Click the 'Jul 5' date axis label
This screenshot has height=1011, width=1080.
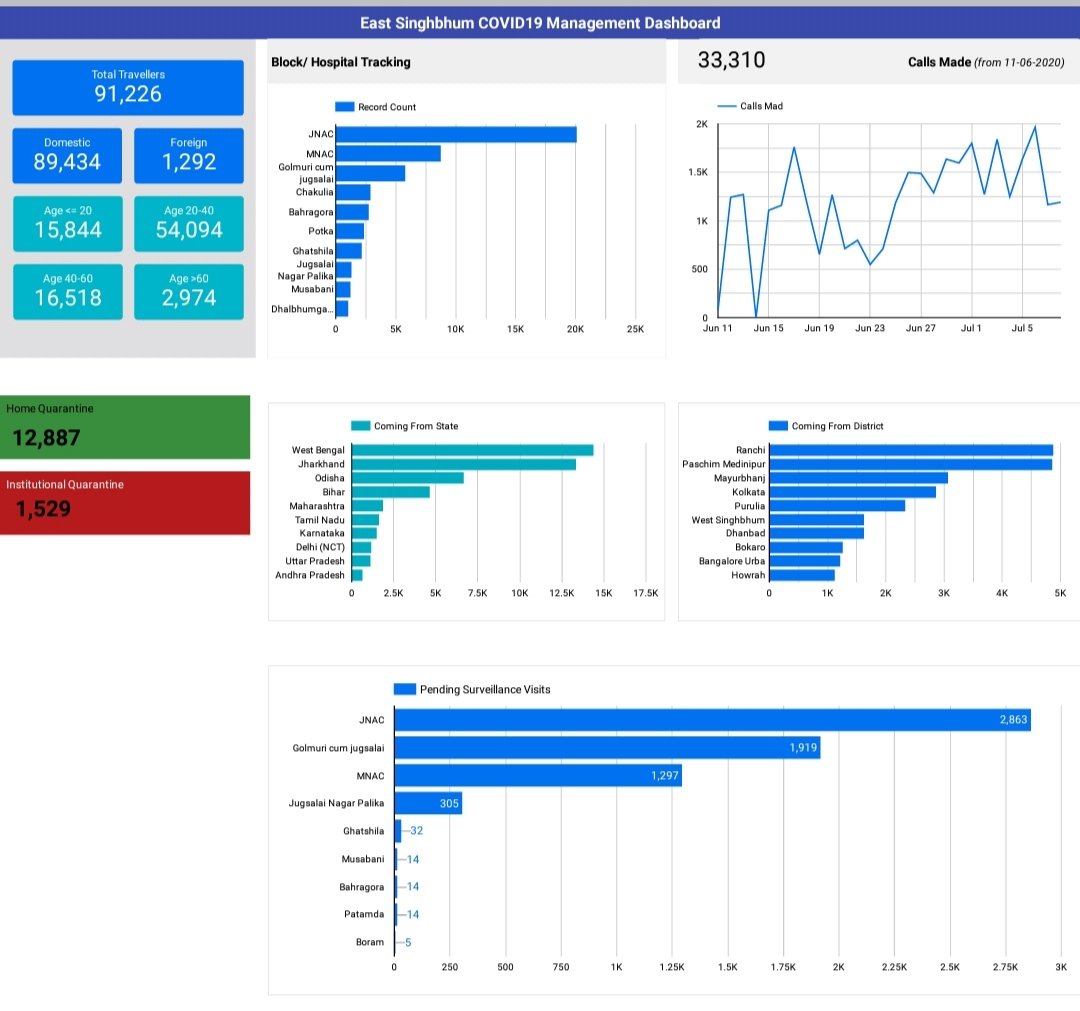(x=1022, y=329)
